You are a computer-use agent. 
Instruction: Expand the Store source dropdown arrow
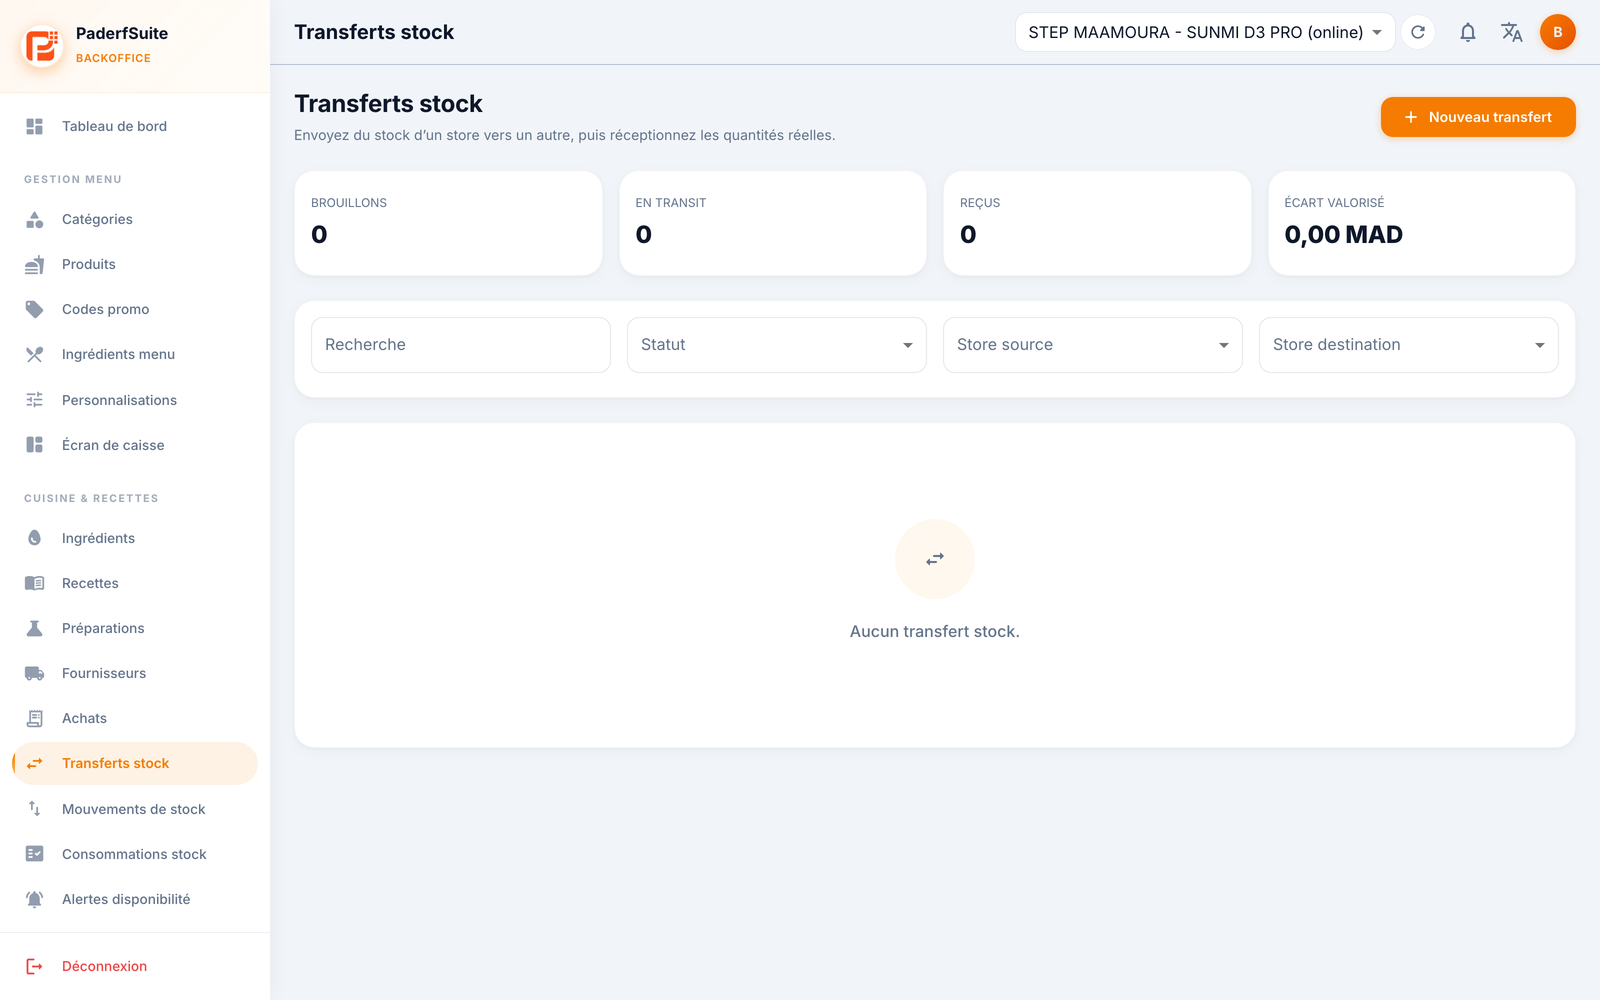(x=1224, y=345)
